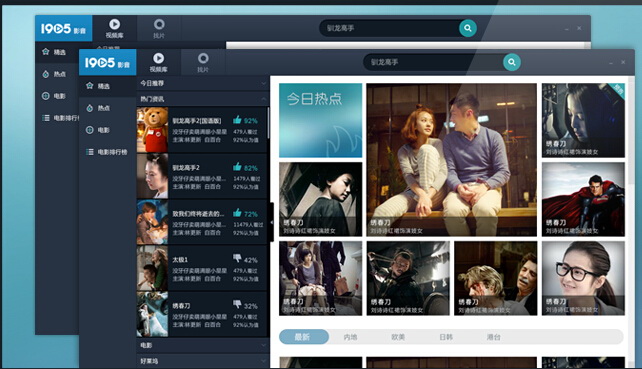This screenshot has height=369, width=642.
Task: Open the tile with the slingshot man
Action: pyautogui.click(x=408, y=278)
